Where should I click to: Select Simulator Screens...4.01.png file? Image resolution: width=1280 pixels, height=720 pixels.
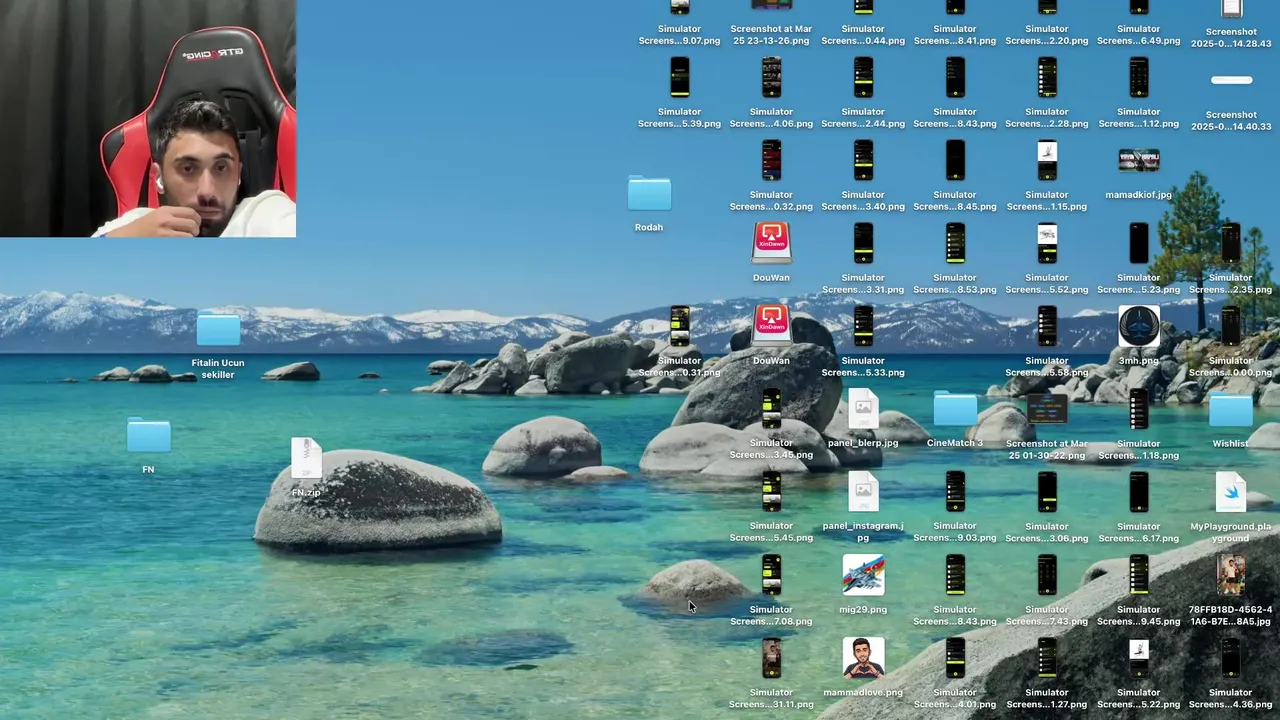point(955,658)
